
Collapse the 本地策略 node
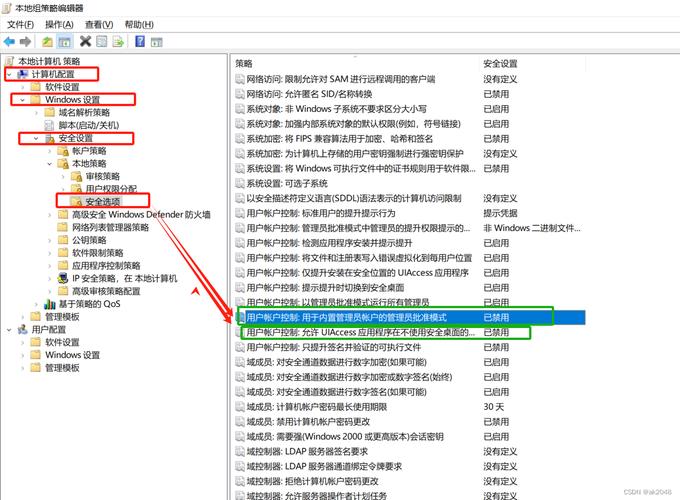pyautogui.click(x=50, y=163)
